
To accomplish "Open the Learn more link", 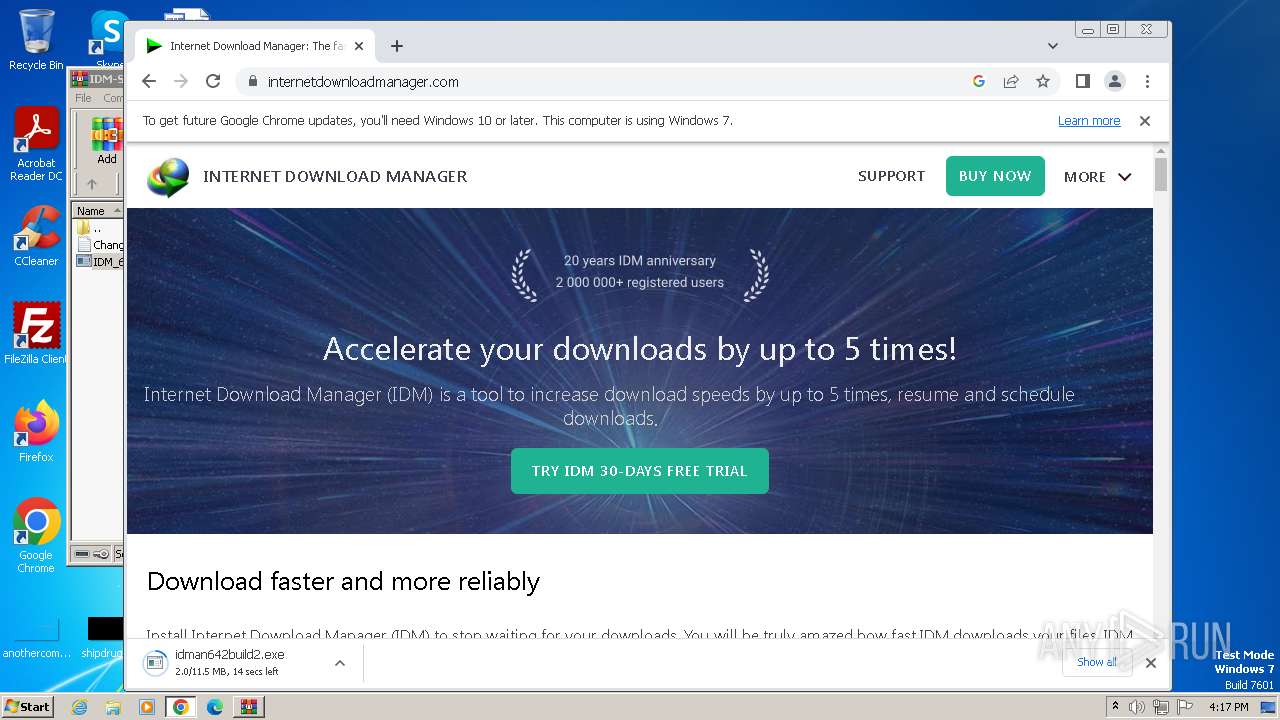I will 1089,121.
